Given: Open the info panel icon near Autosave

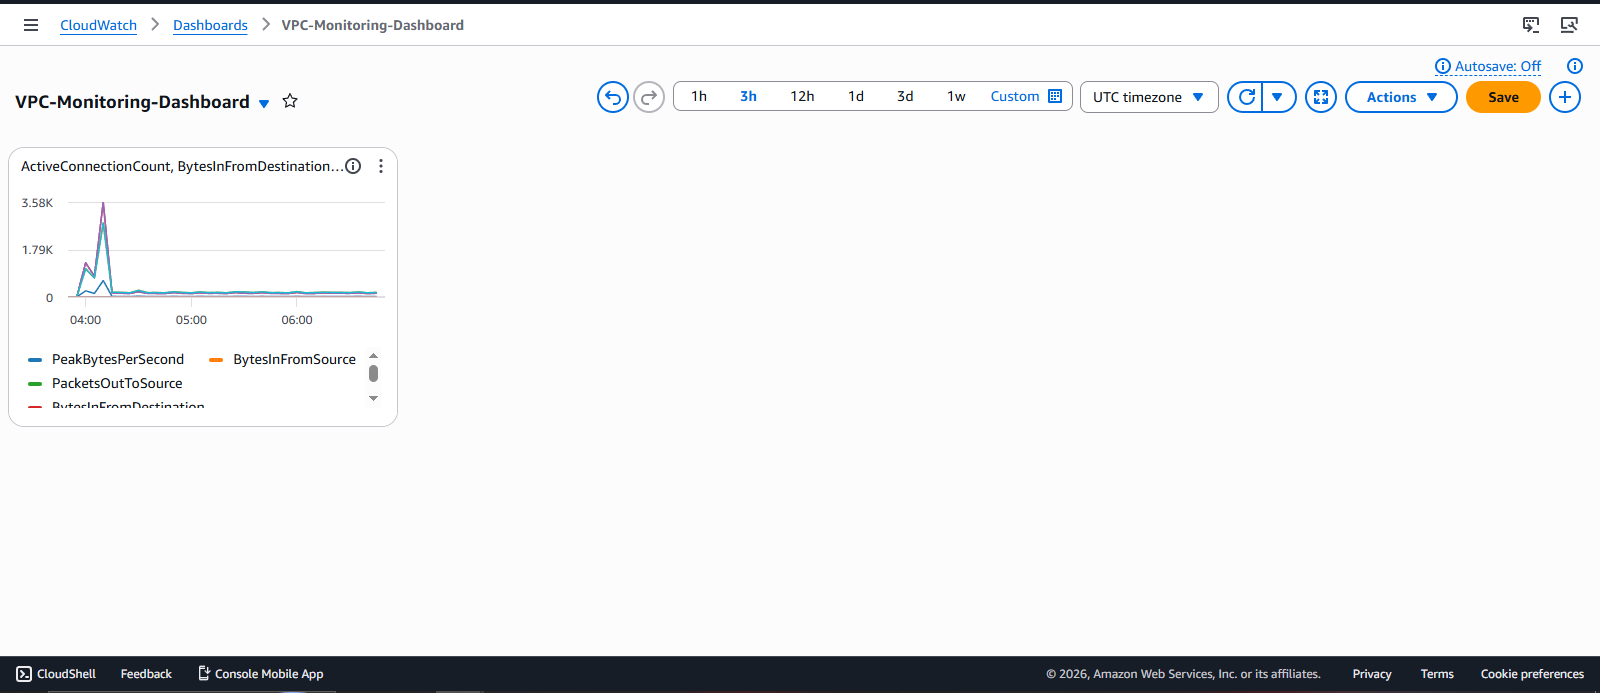Looking at the screenshot, I should (1575, 66).
